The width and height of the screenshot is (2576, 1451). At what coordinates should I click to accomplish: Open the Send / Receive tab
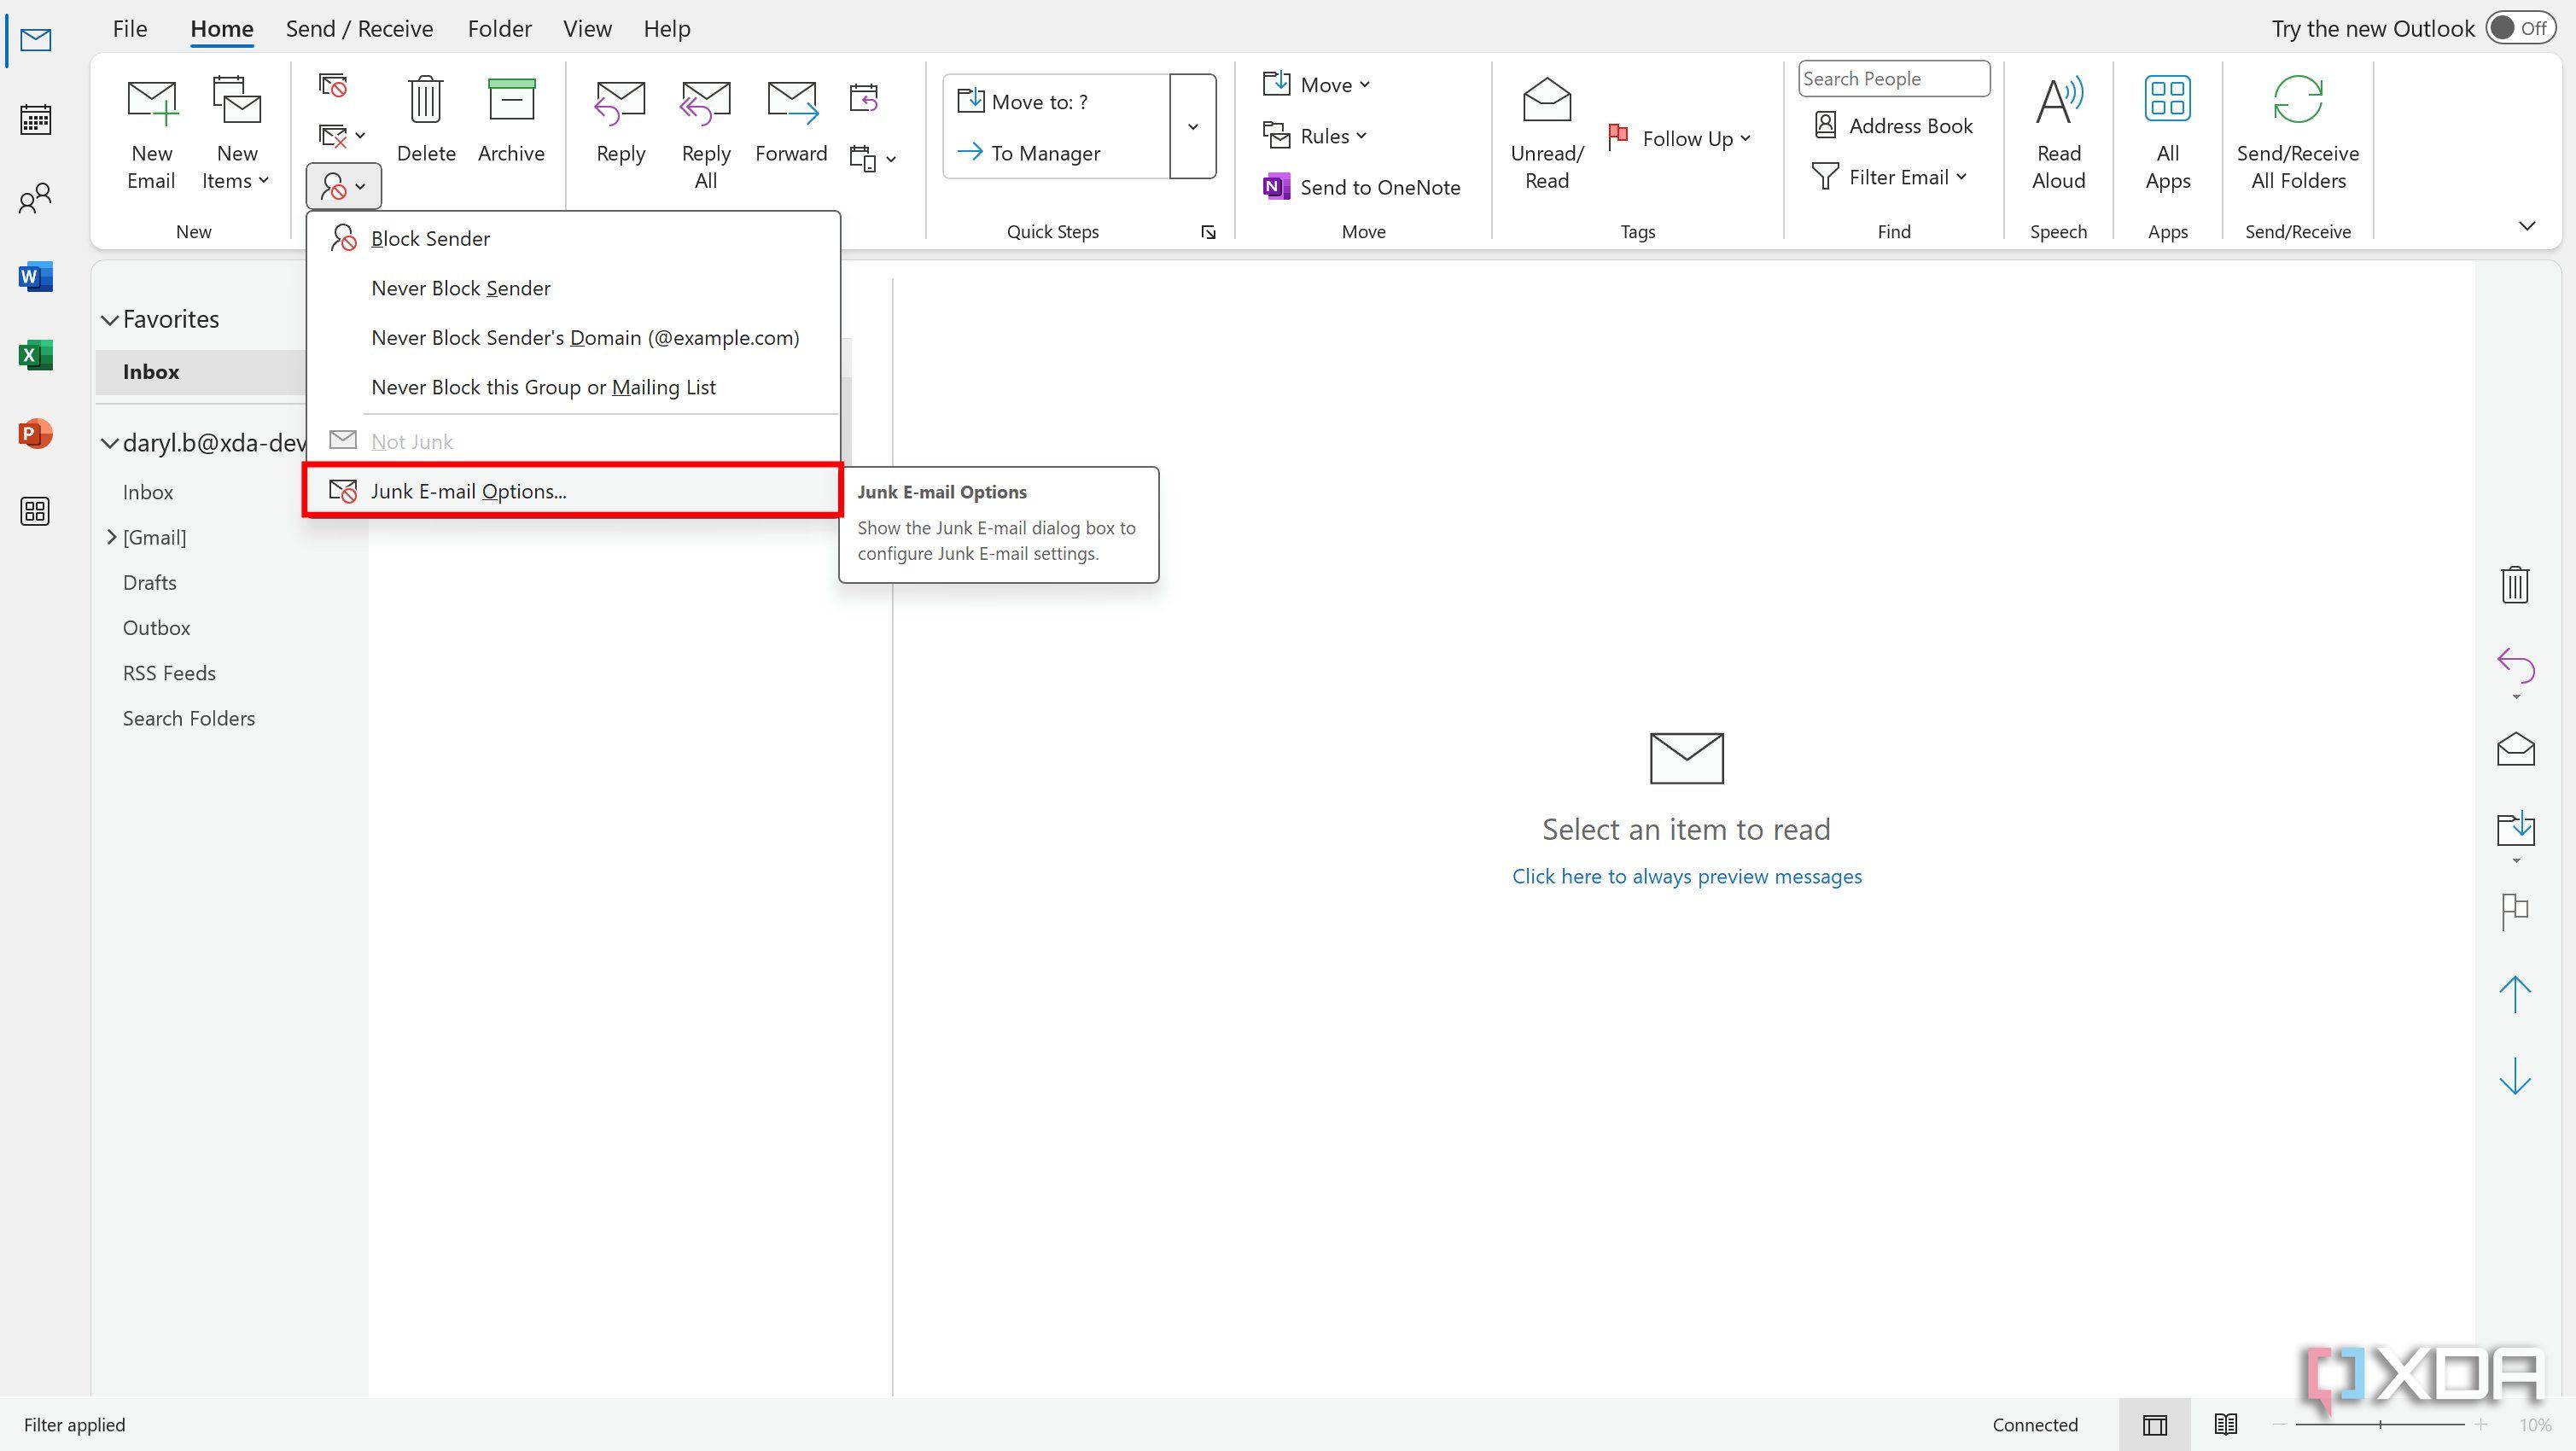pos(359,28)
